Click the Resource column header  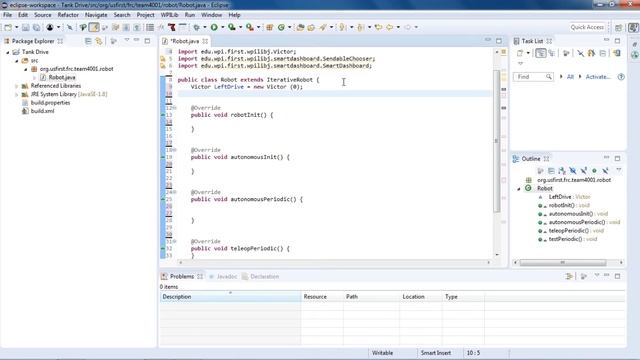click(322, 297)
